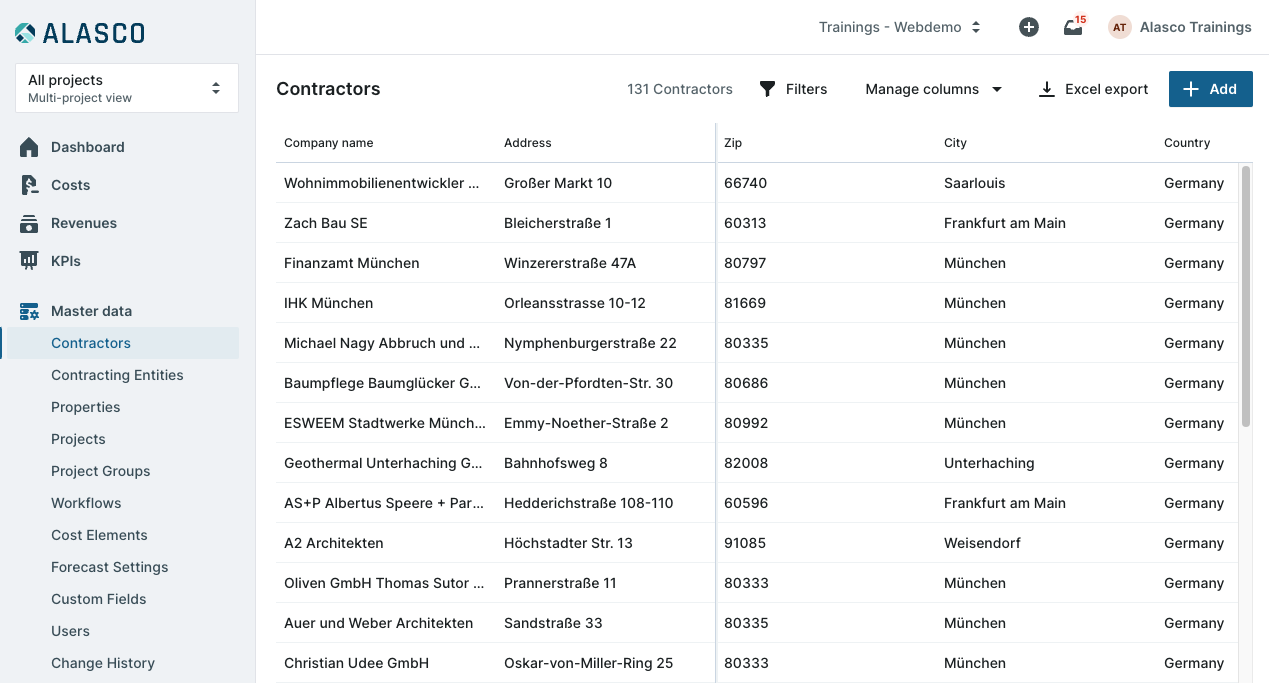Screen dimensions: 1269x683
Task: Open Workflows page
Action: [86, 503]
